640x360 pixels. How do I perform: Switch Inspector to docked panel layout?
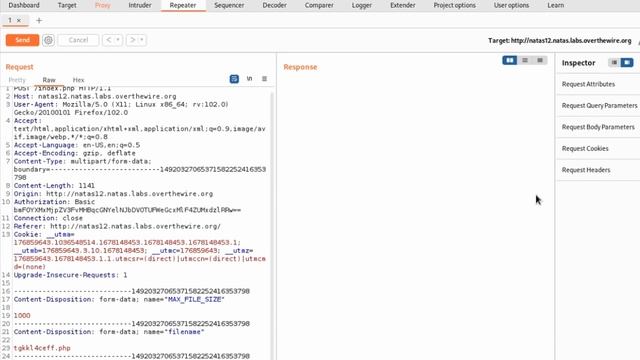[x=627, y=62]
